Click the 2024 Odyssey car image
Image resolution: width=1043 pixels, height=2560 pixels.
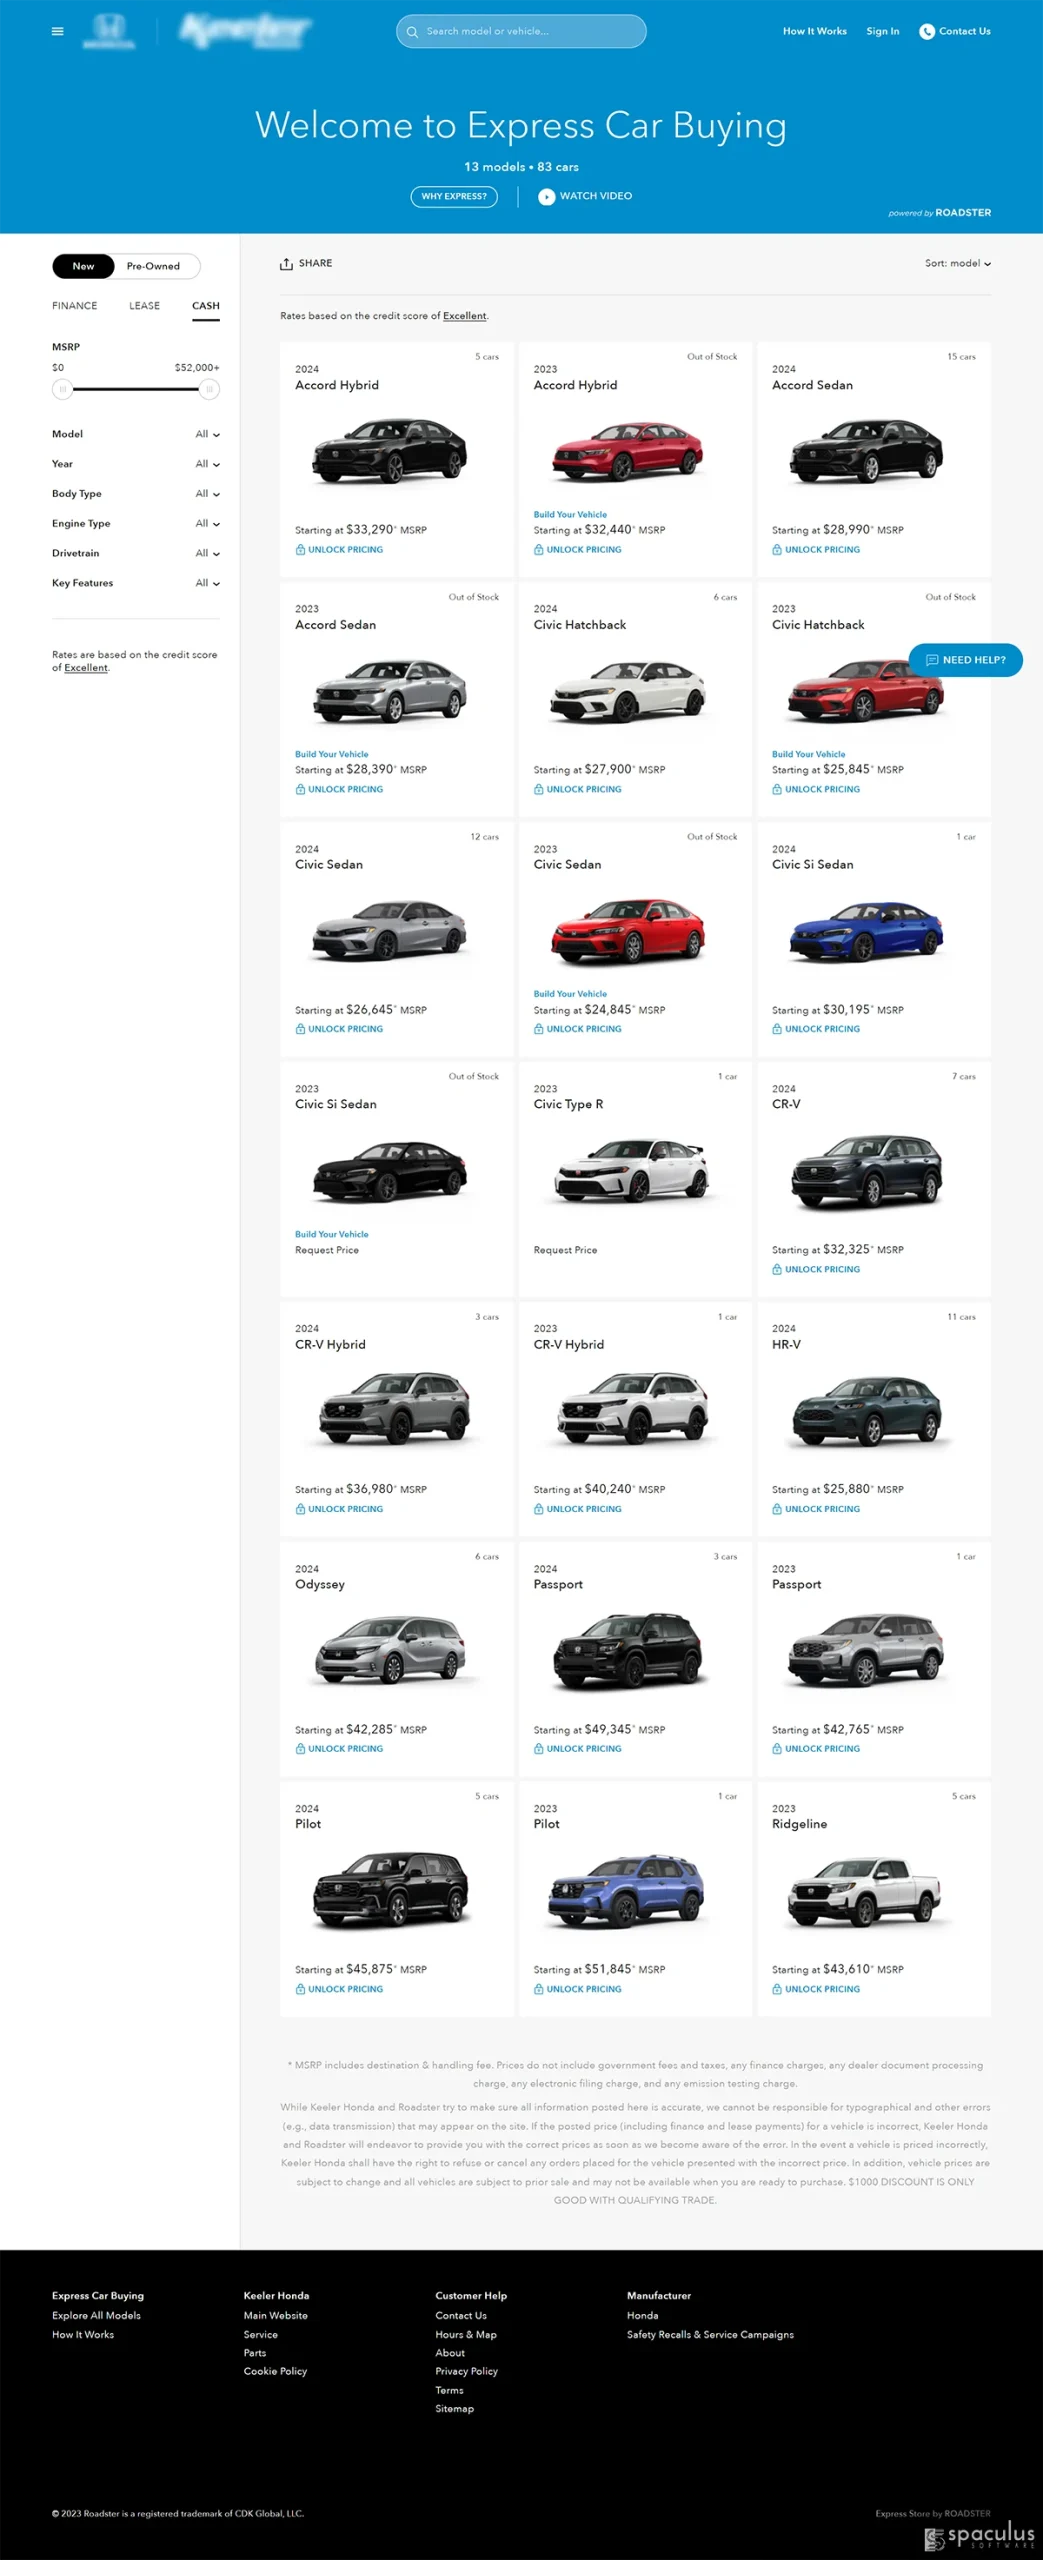(390, 1650)
